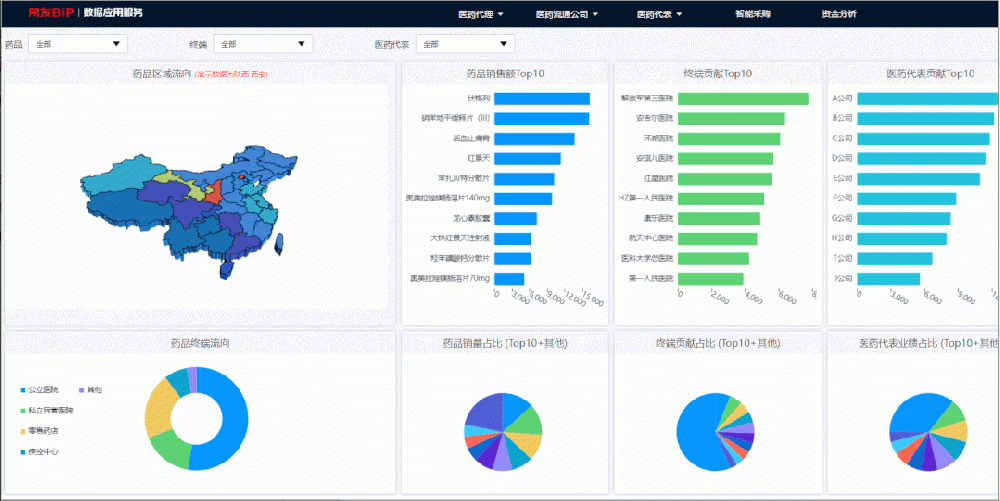The height and width of the screenshot is (501, 1000).
Task: Open the 医药代理 navigation menu
Action: point(480,14)
